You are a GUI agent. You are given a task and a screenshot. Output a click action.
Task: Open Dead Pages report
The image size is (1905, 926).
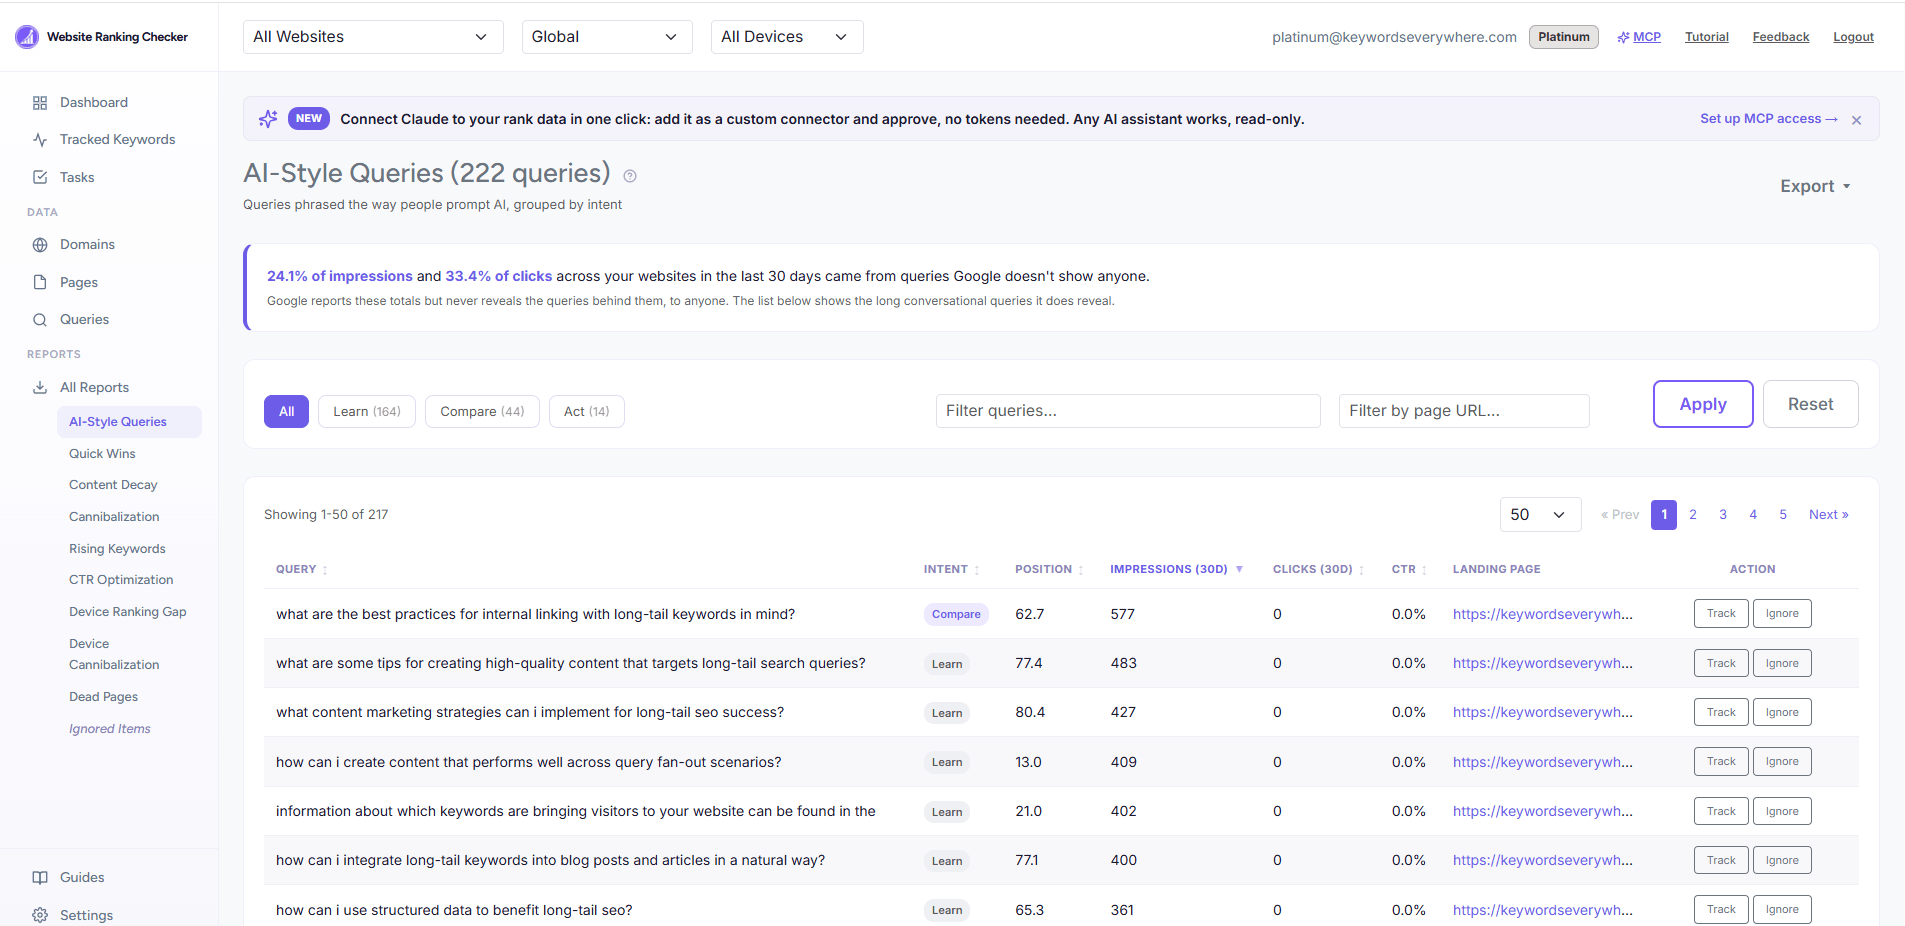point(103,697)
